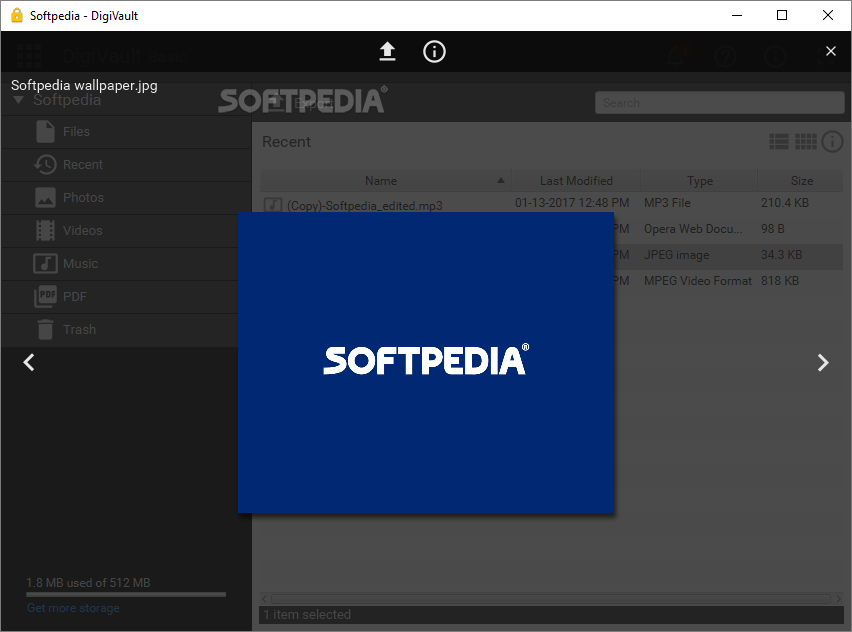Open the Photos section in sidebar

pyautogui.click(x=126, y=198)
